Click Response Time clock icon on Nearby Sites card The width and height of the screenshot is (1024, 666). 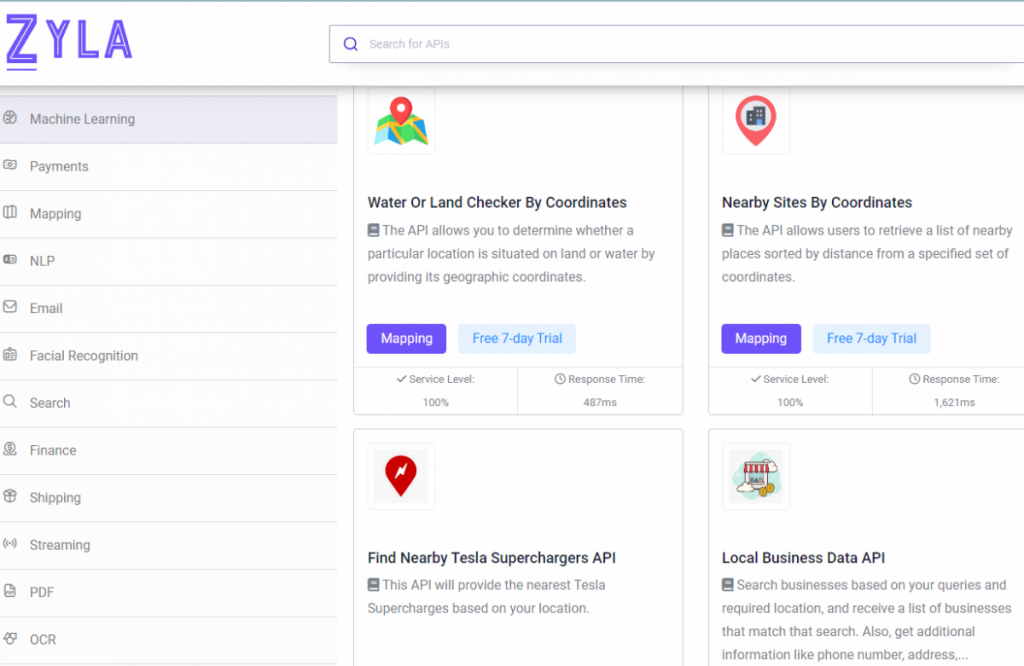914,379
